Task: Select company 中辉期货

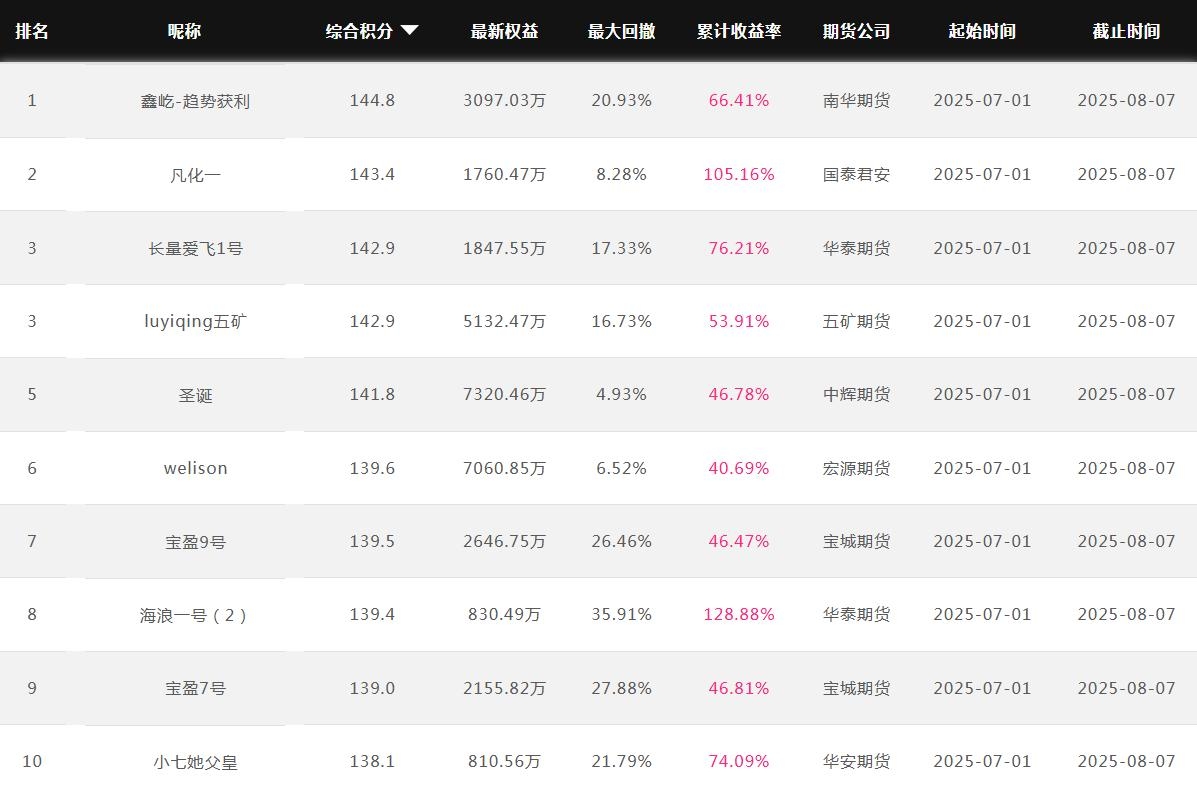Action: click(857, 395)
